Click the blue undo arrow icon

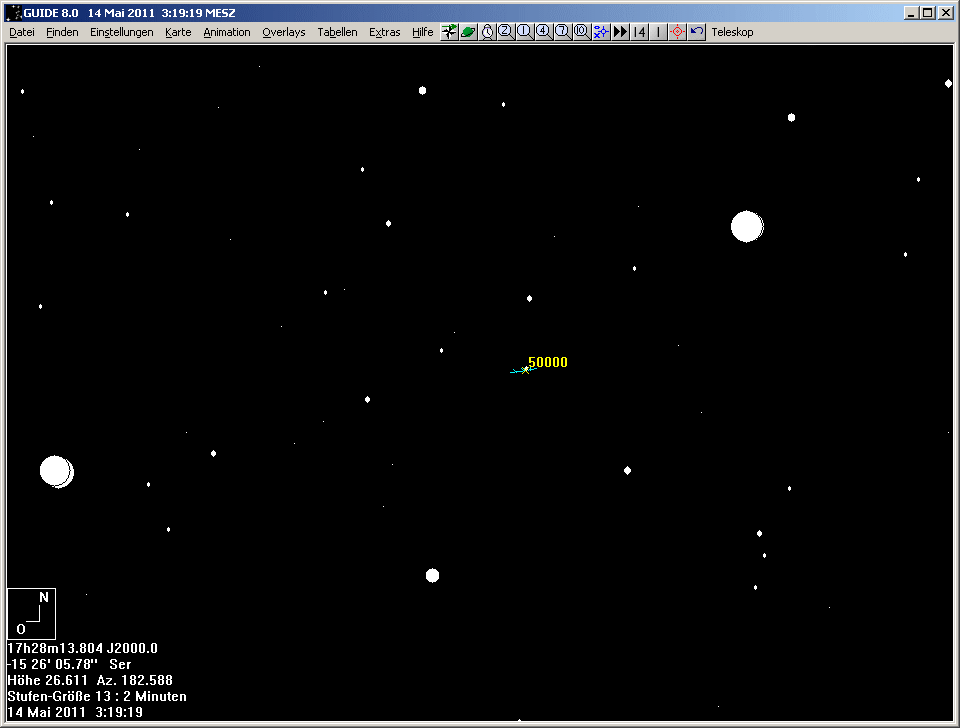tap(697, 32)
